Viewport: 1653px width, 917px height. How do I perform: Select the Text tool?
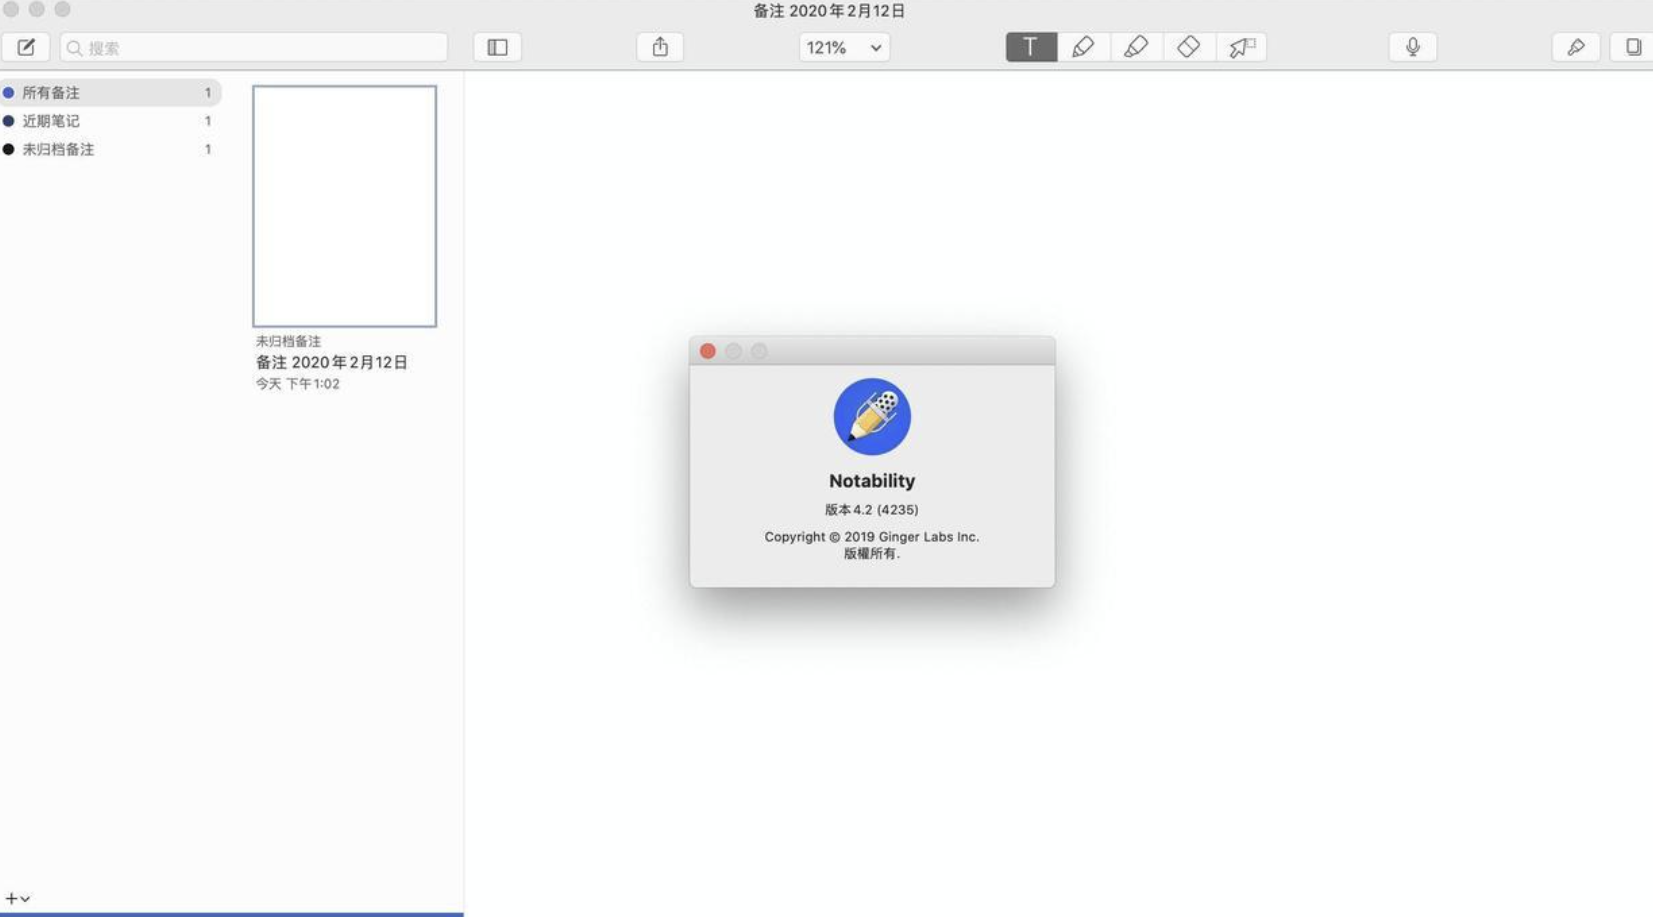click(1031, 47)
